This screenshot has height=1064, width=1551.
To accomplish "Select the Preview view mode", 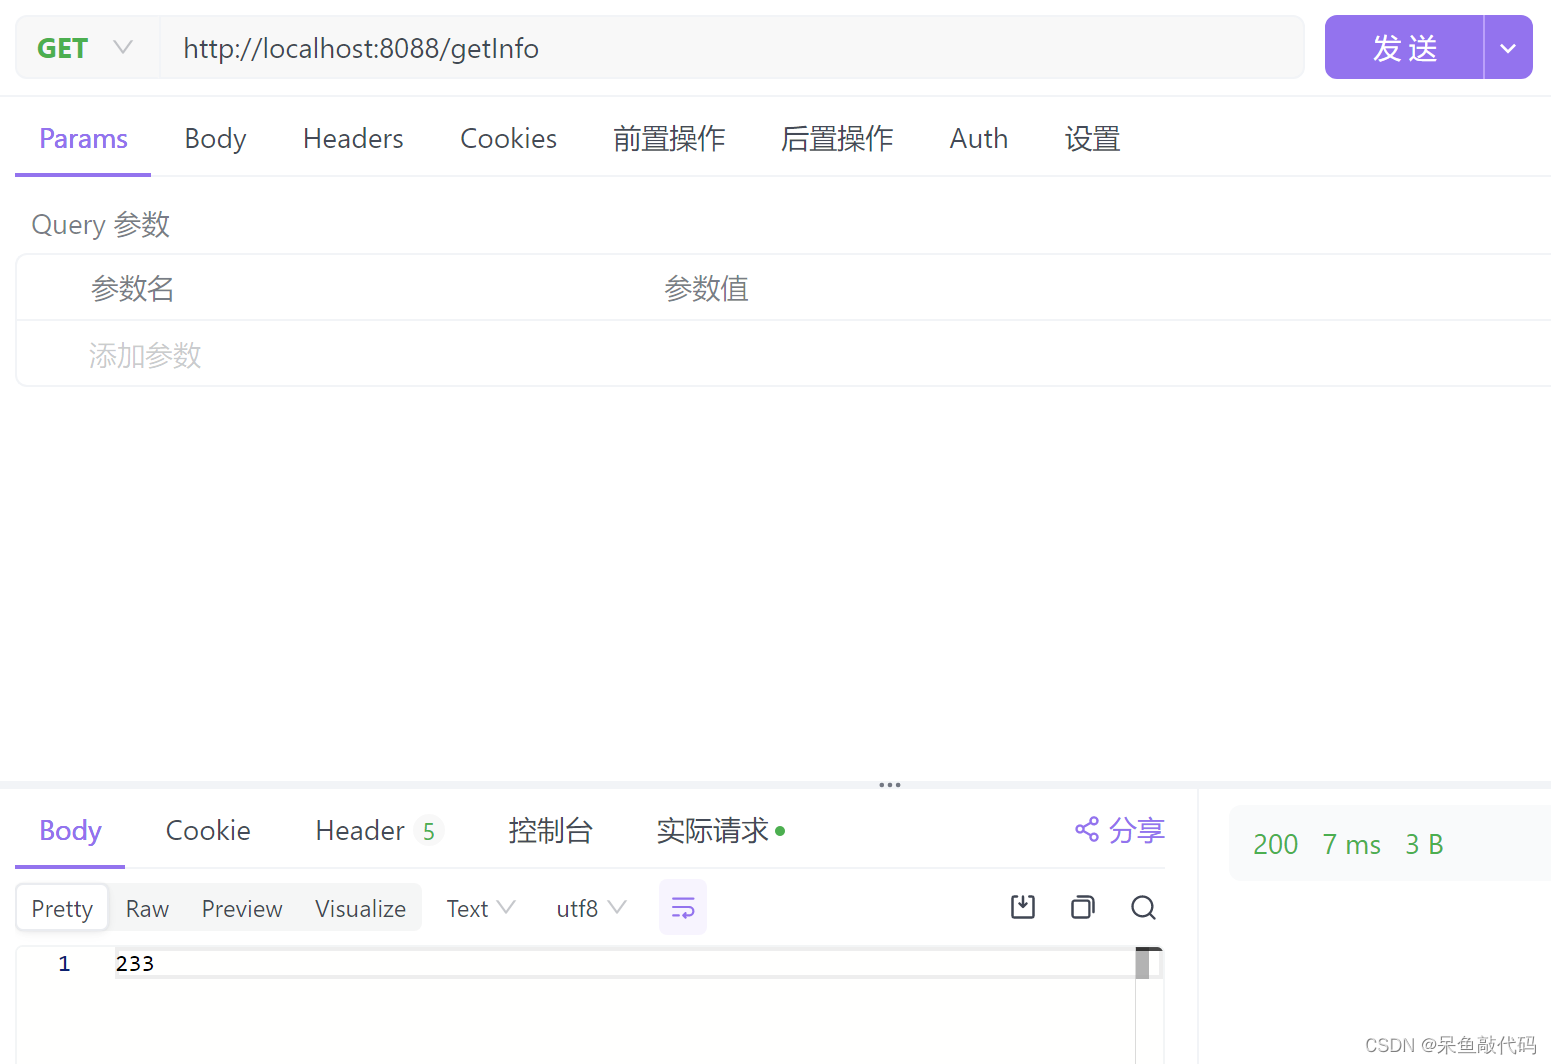I will pyautogui.click(x=242, y=908).
